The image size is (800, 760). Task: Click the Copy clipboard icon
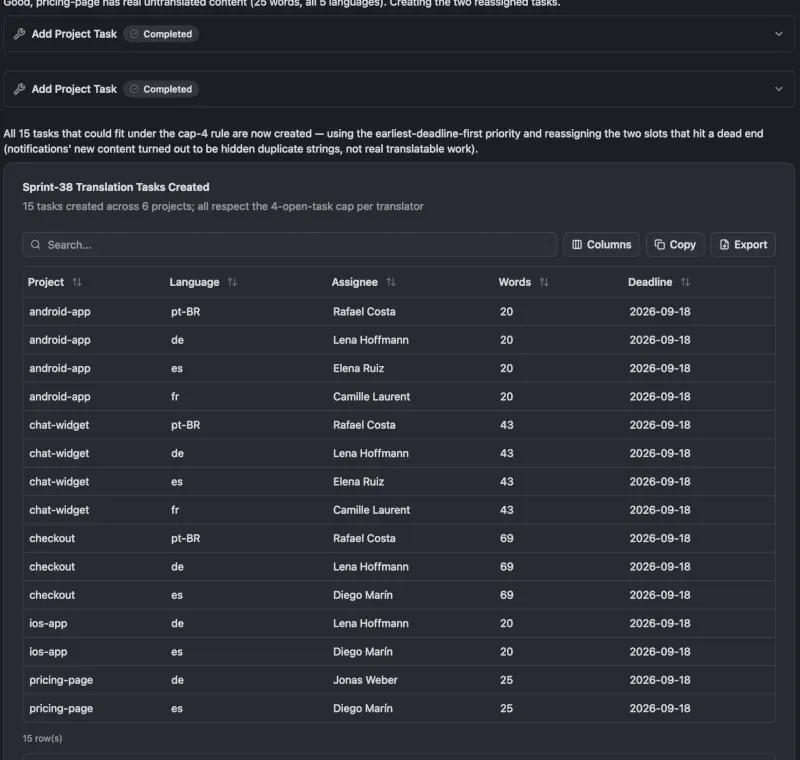click(660, 245)
